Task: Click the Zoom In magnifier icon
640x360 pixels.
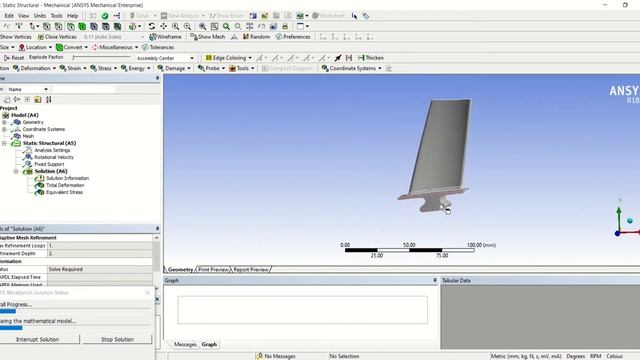Action: click(x=176, y=26)
